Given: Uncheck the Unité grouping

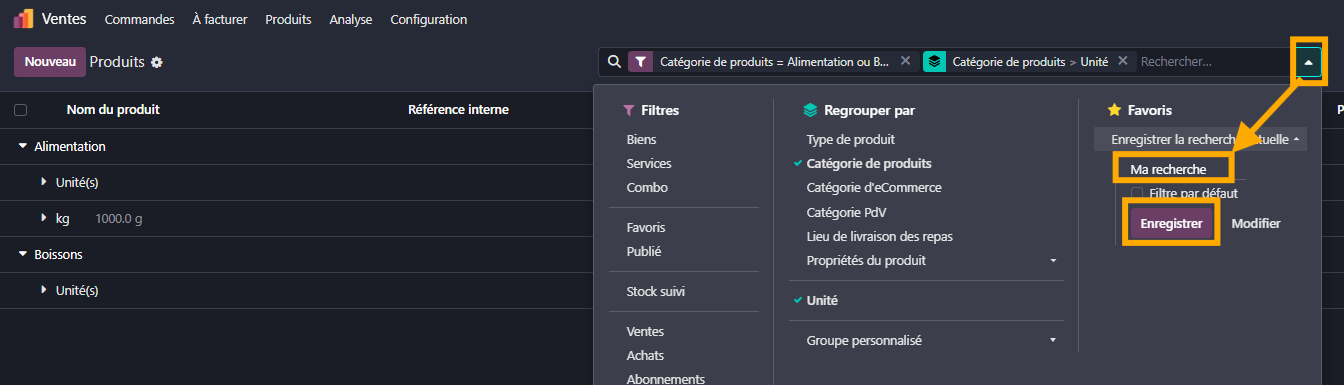Looking at the screenshot, I should 822,301.
